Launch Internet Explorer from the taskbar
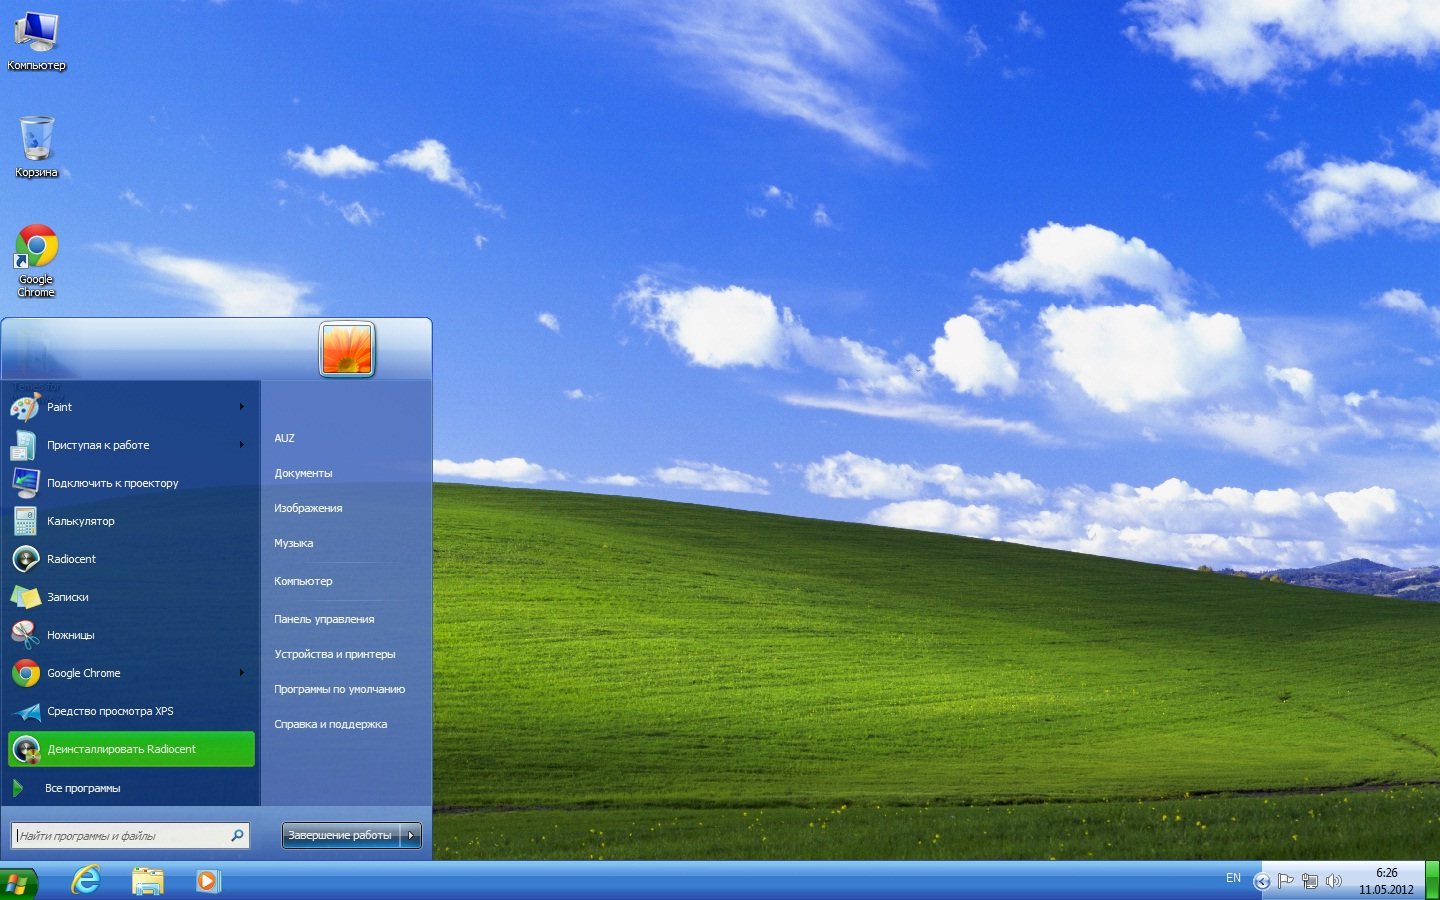 coord(87,880)
